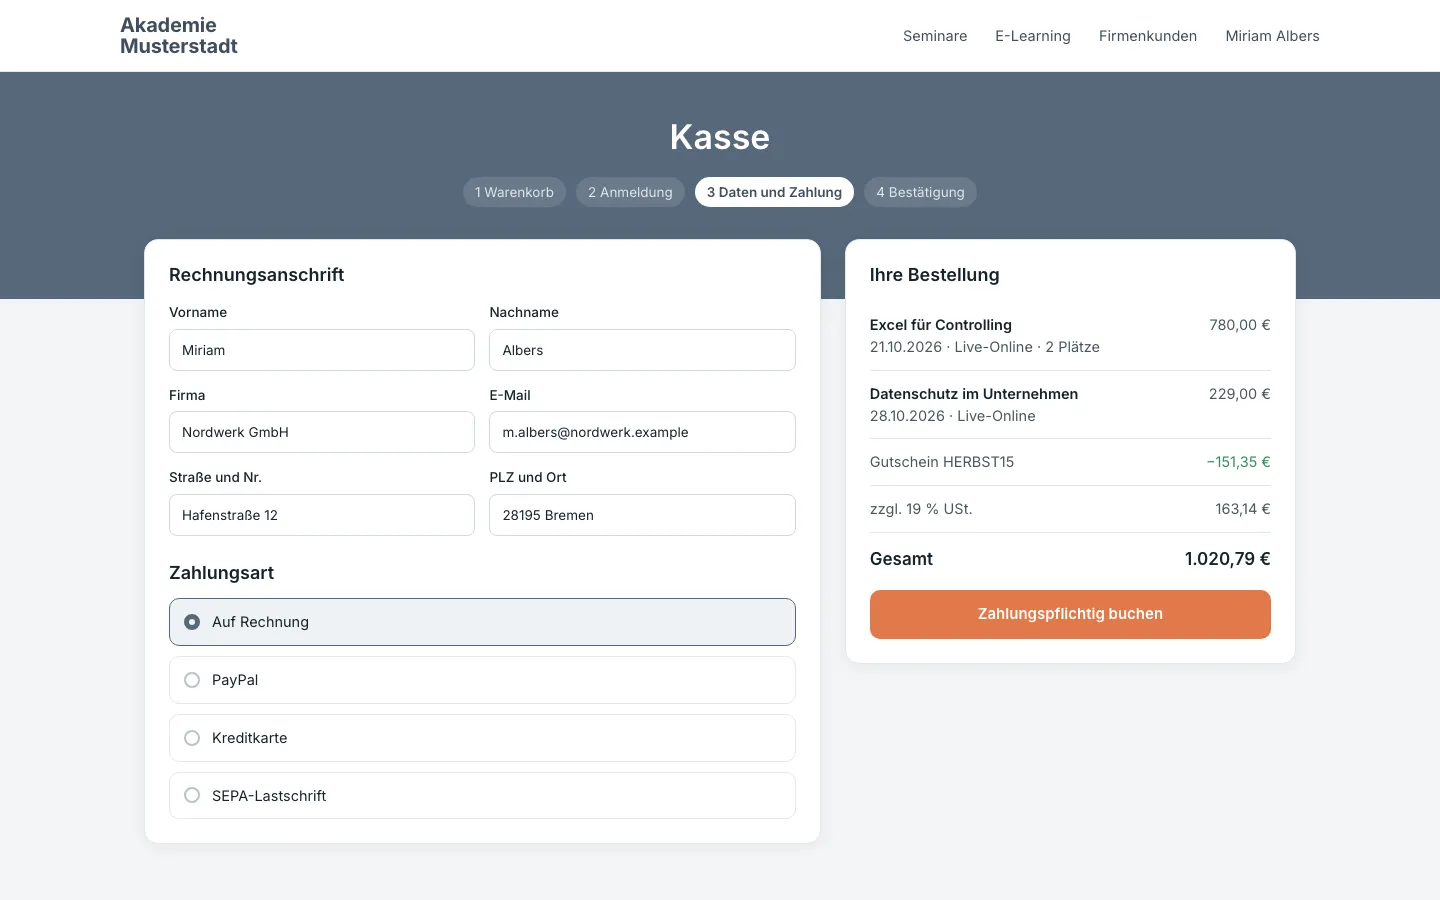Choose PayPal as payment method
Viewport: 1440px width, 900px height.
pos(482,680)
